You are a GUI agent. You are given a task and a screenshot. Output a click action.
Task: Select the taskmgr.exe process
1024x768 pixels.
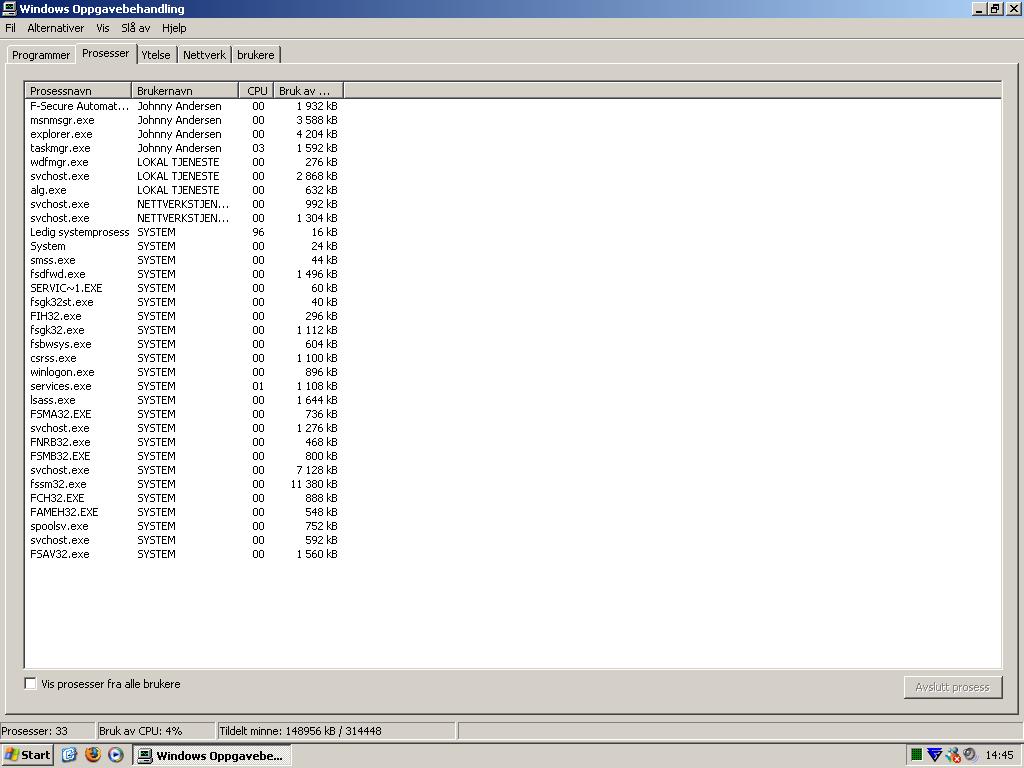pos(184,148)
